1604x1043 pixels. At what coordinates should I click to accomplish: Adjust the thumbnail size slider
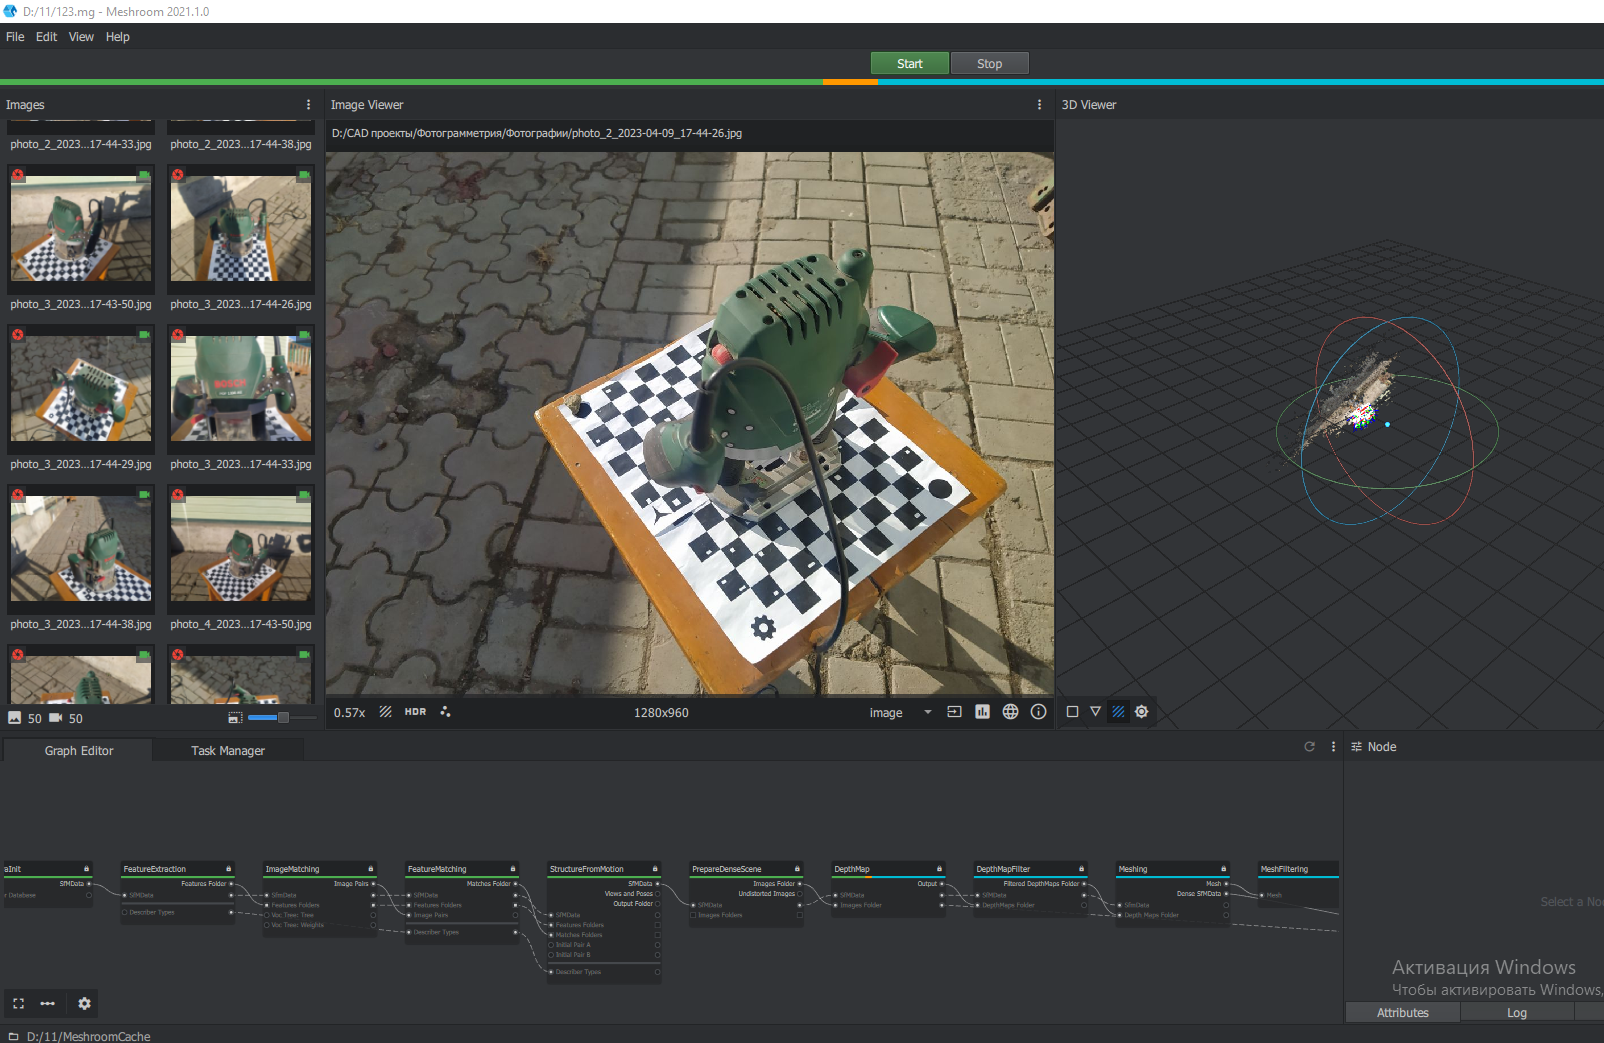coord(283,718)
